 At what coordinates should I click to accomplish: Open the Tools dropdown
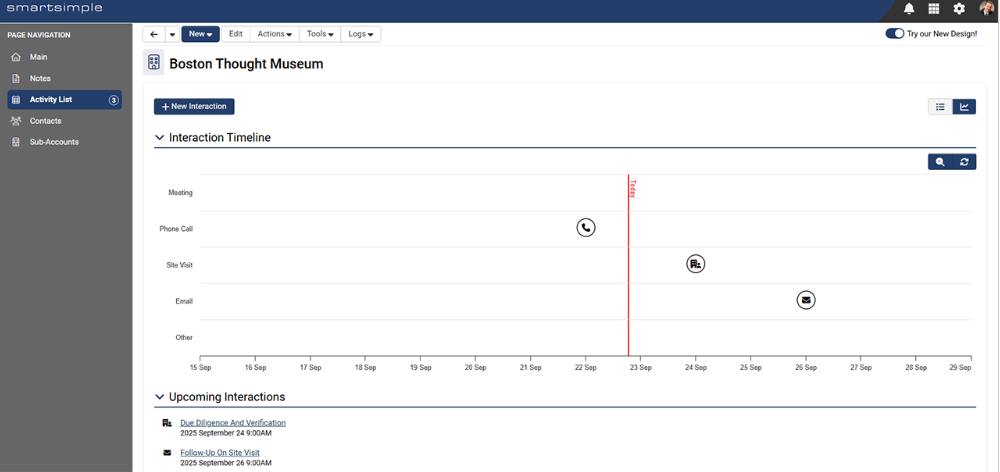tap(320, 34)
